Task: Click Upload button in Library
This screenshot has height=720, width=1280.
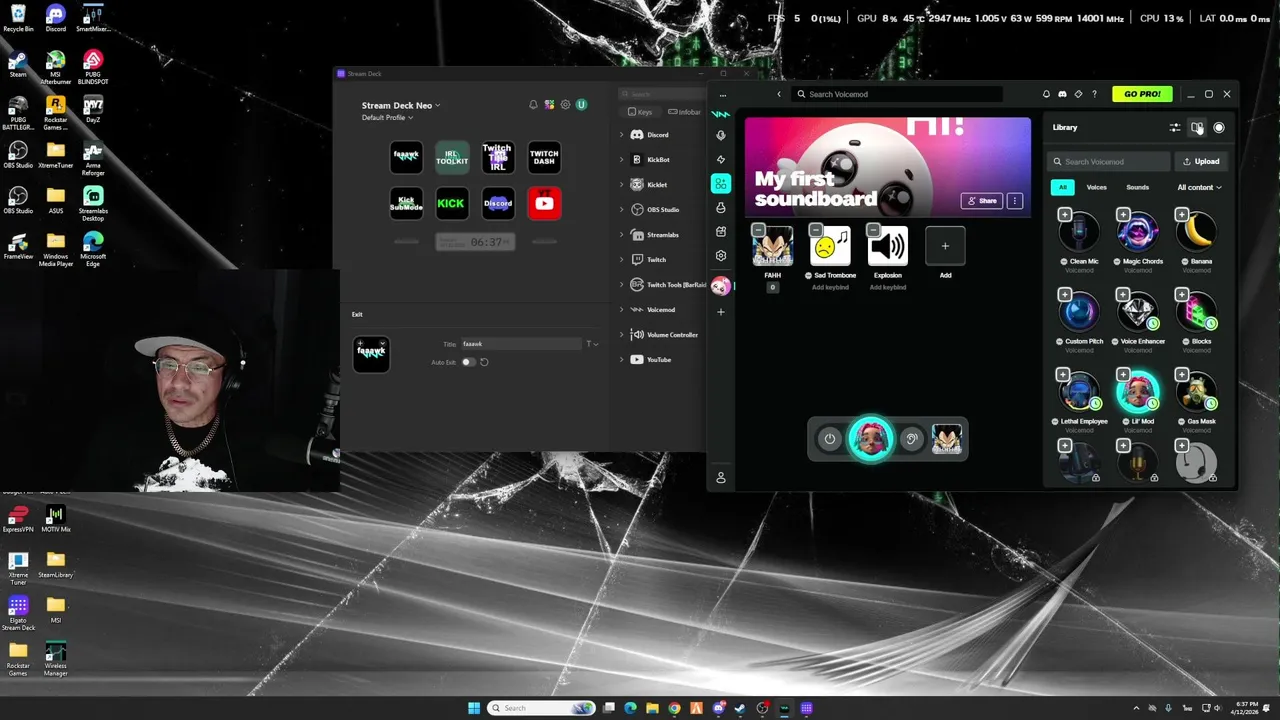Action: click(x=1201, y=161)
